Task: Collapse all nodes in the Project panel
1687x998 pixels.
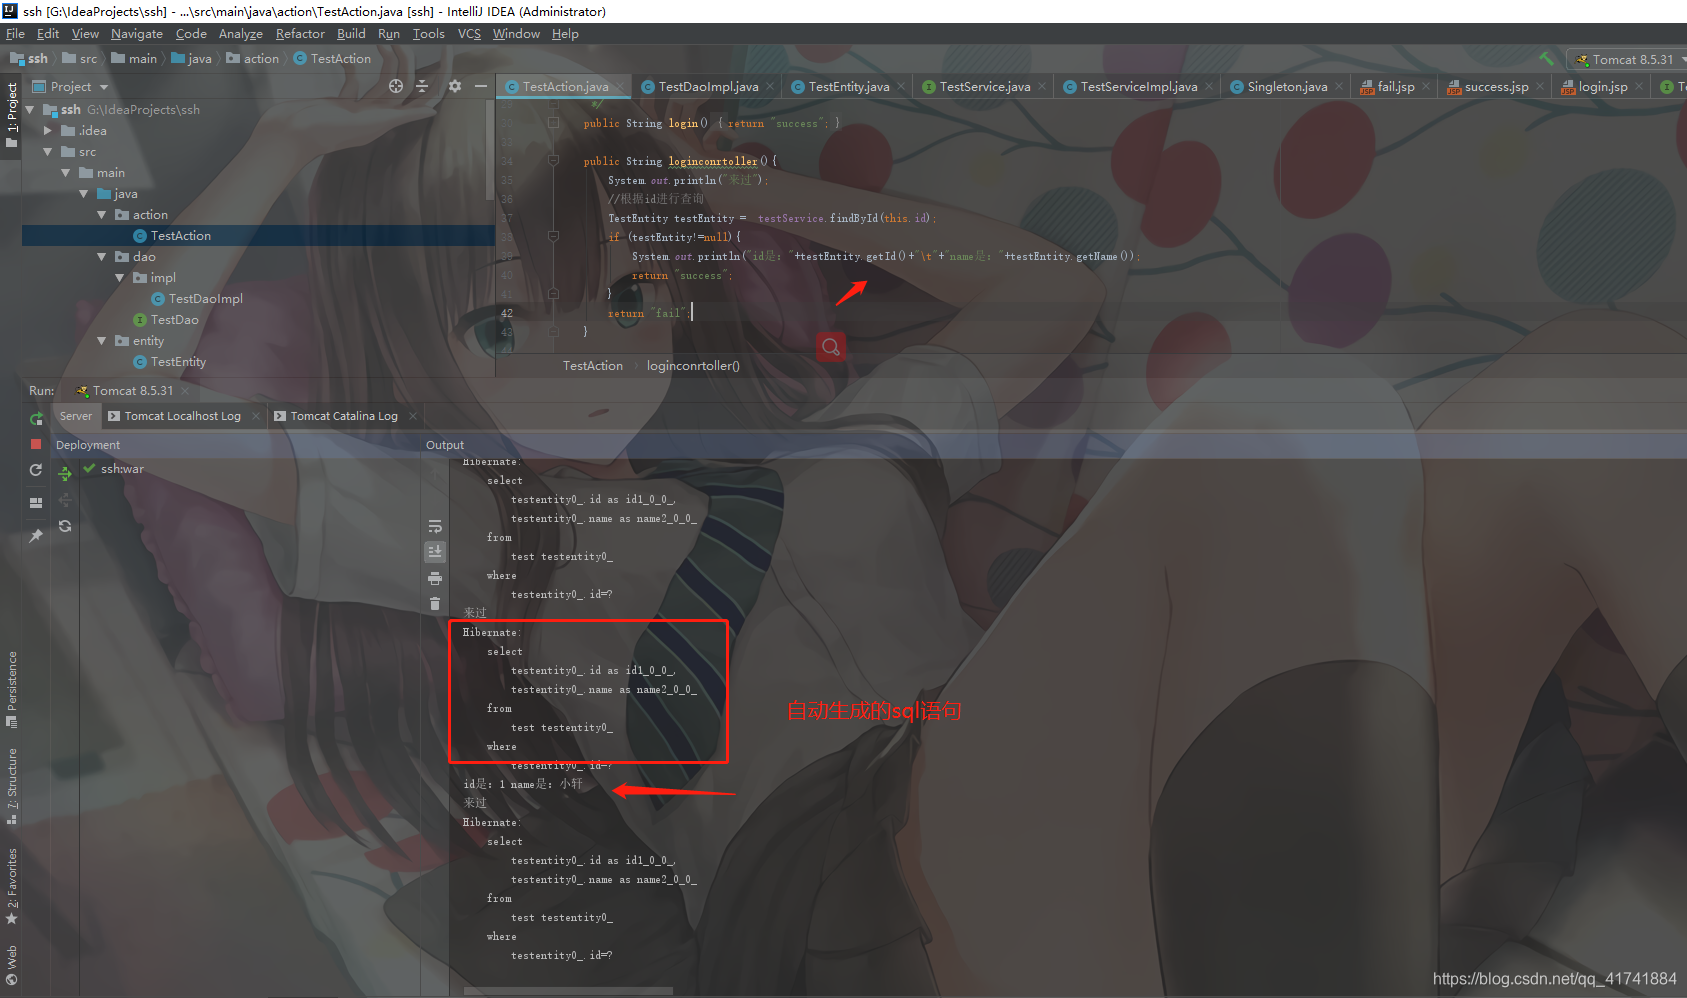Action: tap(422, 86)
